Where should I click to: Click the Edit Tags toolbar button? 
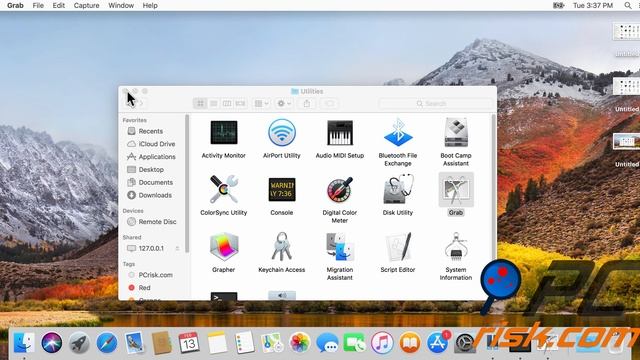(x=330, y=104)
